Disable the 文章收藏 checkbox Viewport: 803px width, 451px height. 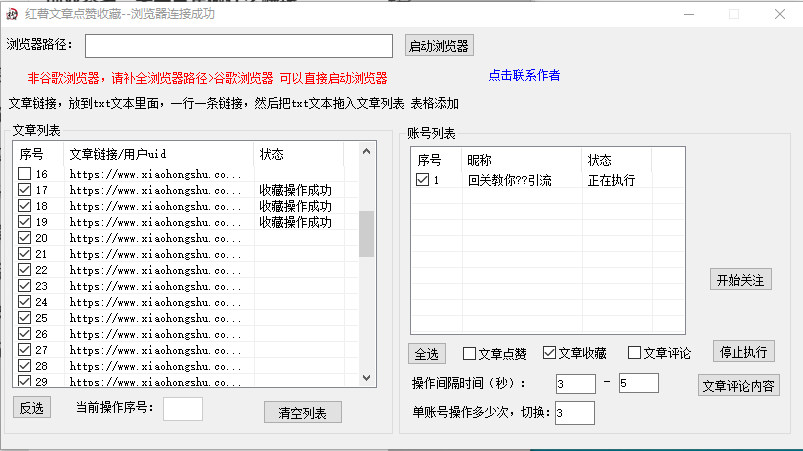pyautogui.click(x=549, y=353)
